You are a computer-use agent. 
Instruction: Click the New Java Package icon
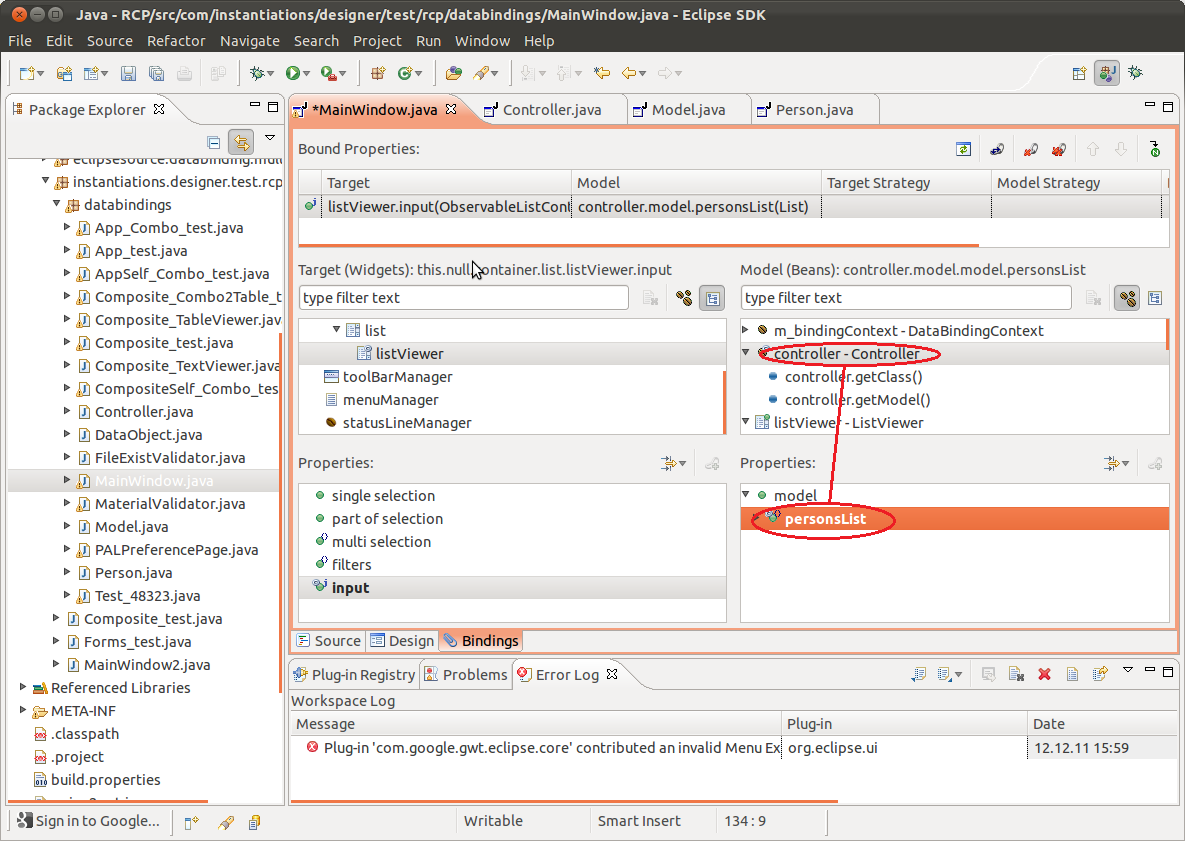[x=378, y=73]
